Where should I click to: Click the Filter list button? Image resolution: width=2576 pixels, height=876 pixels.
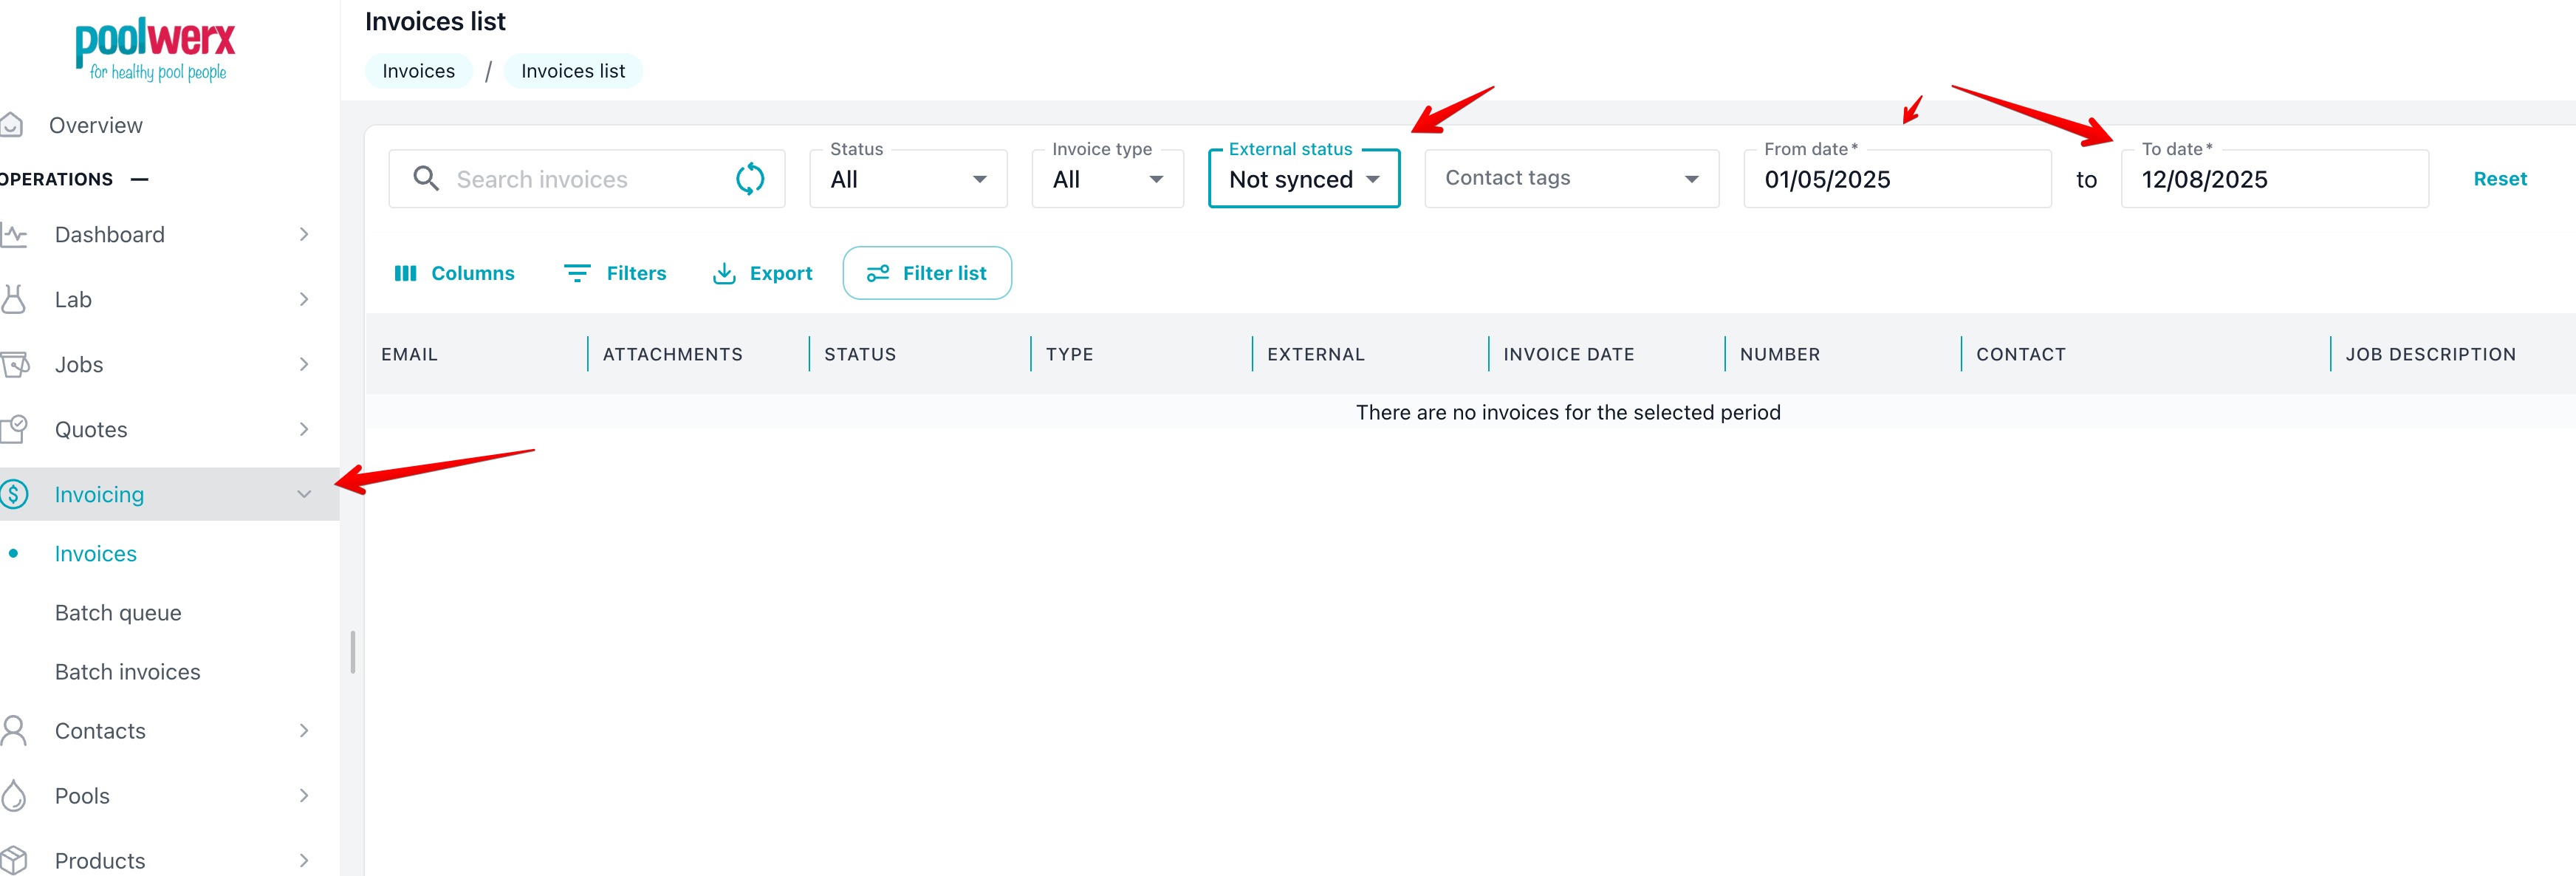tap(927, 273)
